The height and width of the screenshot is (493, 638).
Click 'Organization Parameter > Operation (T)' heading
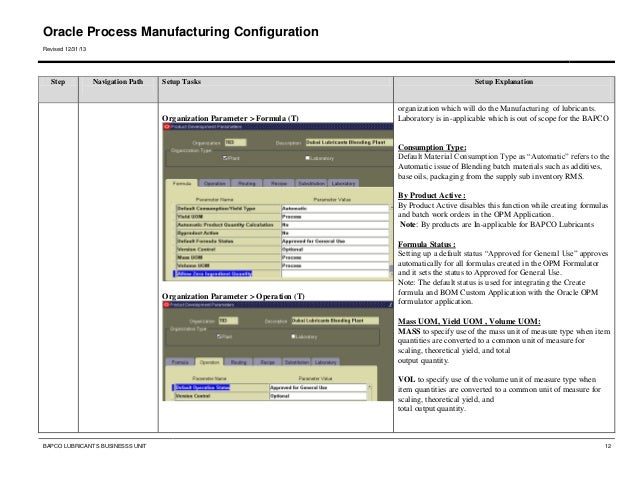pos(233,296)
